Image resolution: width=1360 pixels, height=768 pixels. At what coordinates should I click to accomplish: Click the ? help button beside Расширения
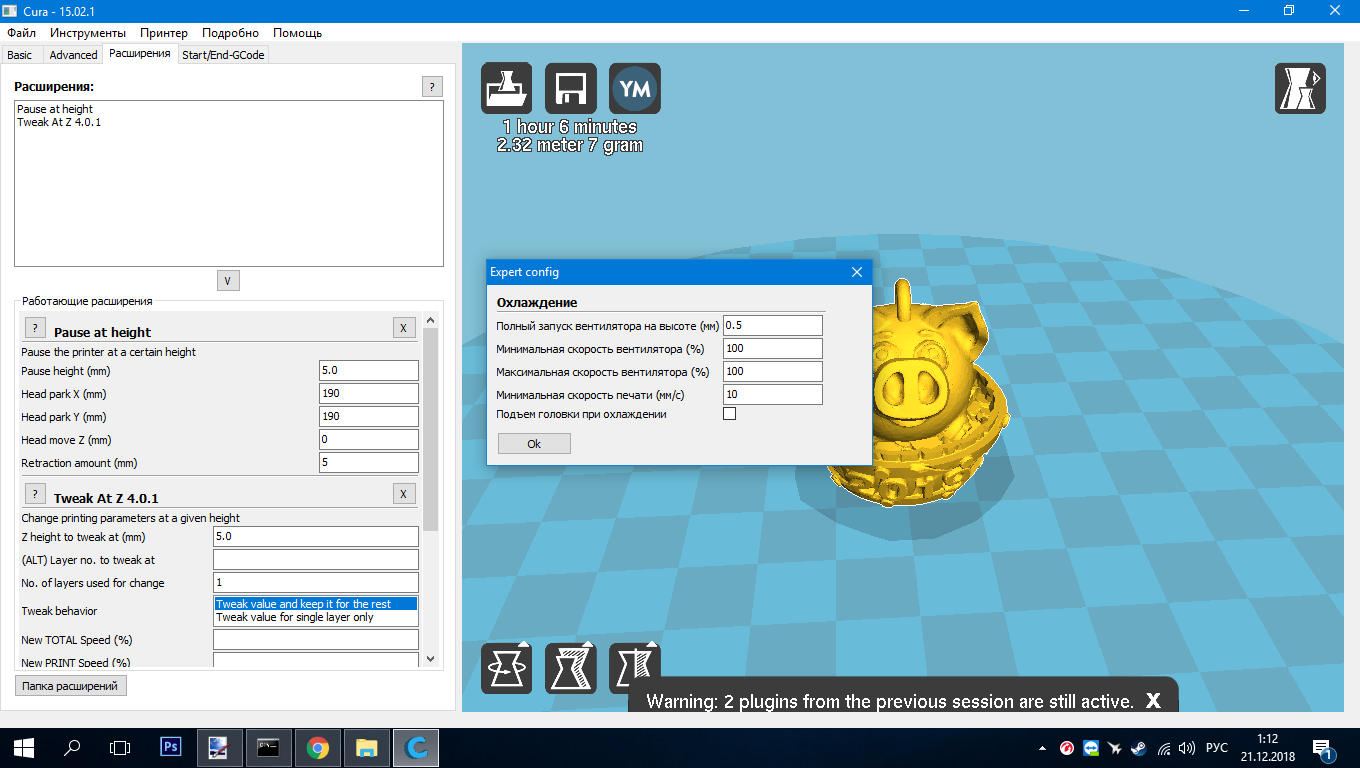pos(432,87)
